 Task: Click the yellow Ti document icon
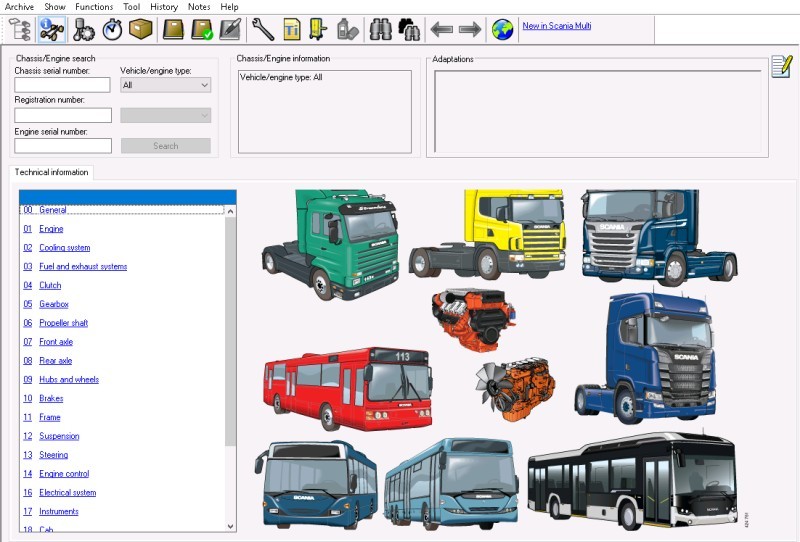pos(292,29)
